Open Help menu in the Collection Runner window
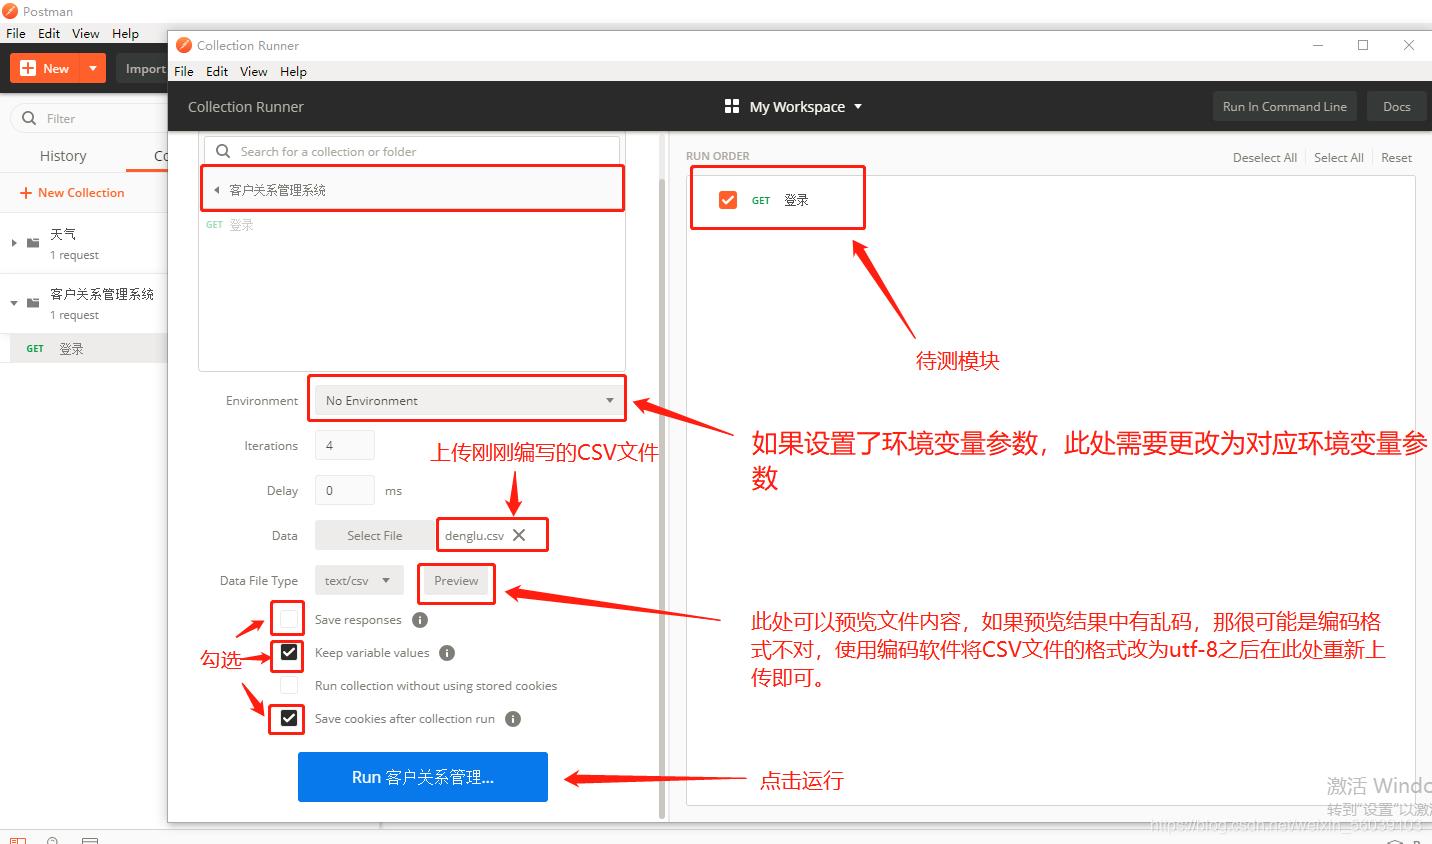Viewport: 1432px width, 844px height. point(293,71)
